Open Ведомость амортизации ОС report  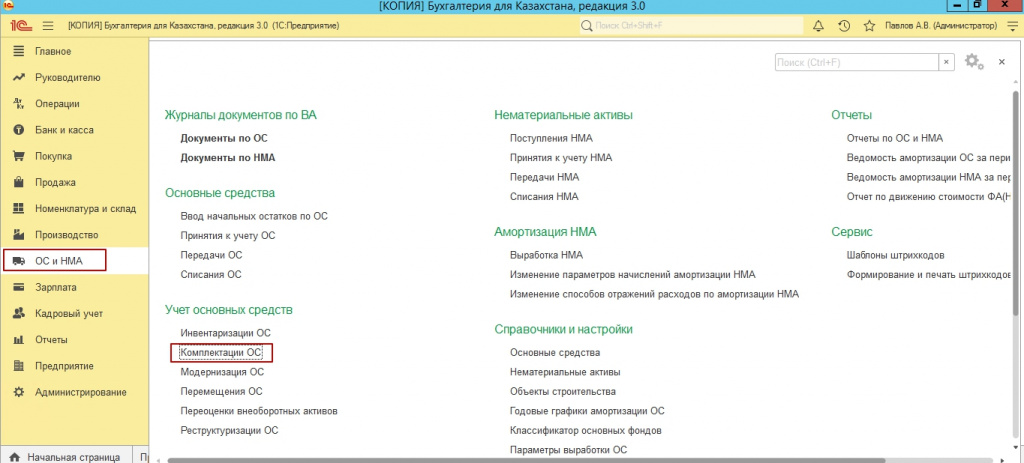click(x=929, y=158)
